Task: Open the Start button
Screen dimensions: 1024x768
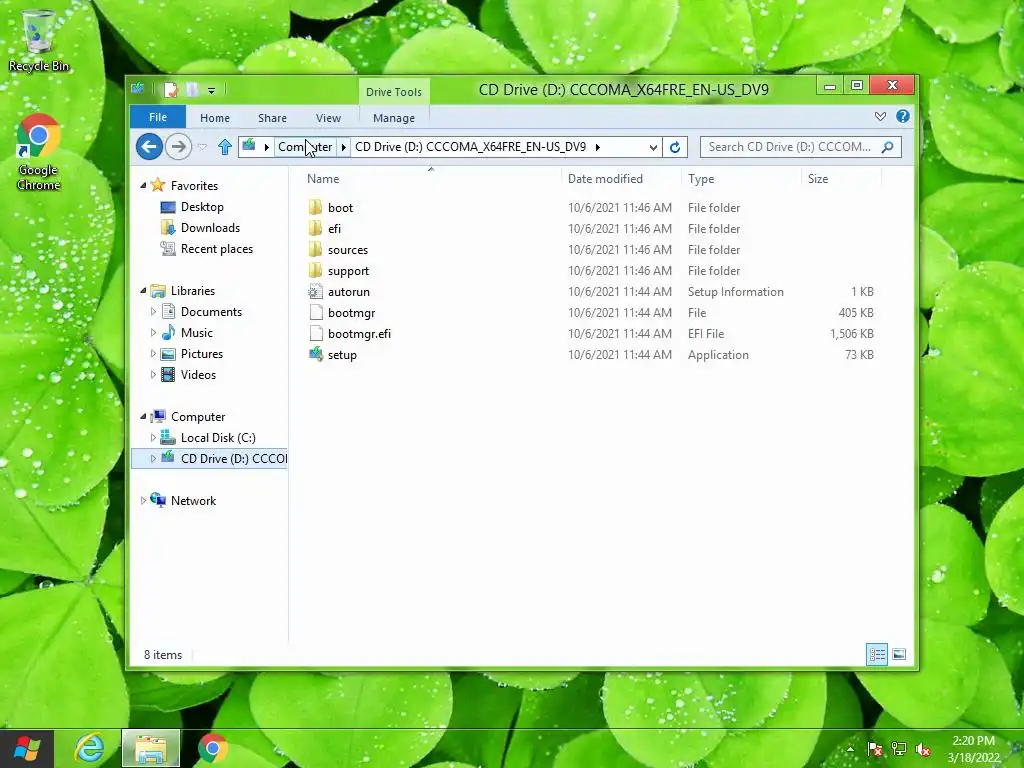Action: click(x=27, y=748)
